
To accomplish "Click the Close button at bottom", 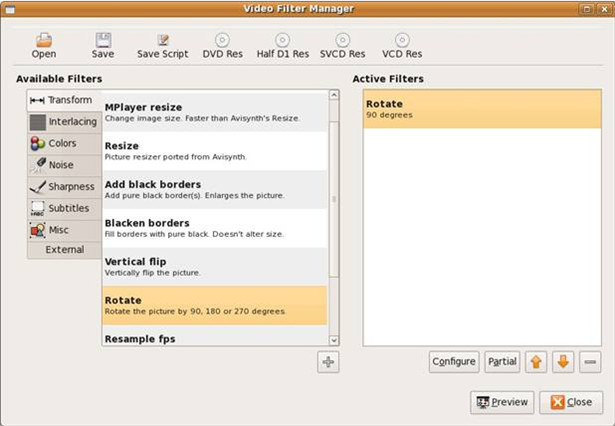I will pyautogui.click(x=571, y=402).
